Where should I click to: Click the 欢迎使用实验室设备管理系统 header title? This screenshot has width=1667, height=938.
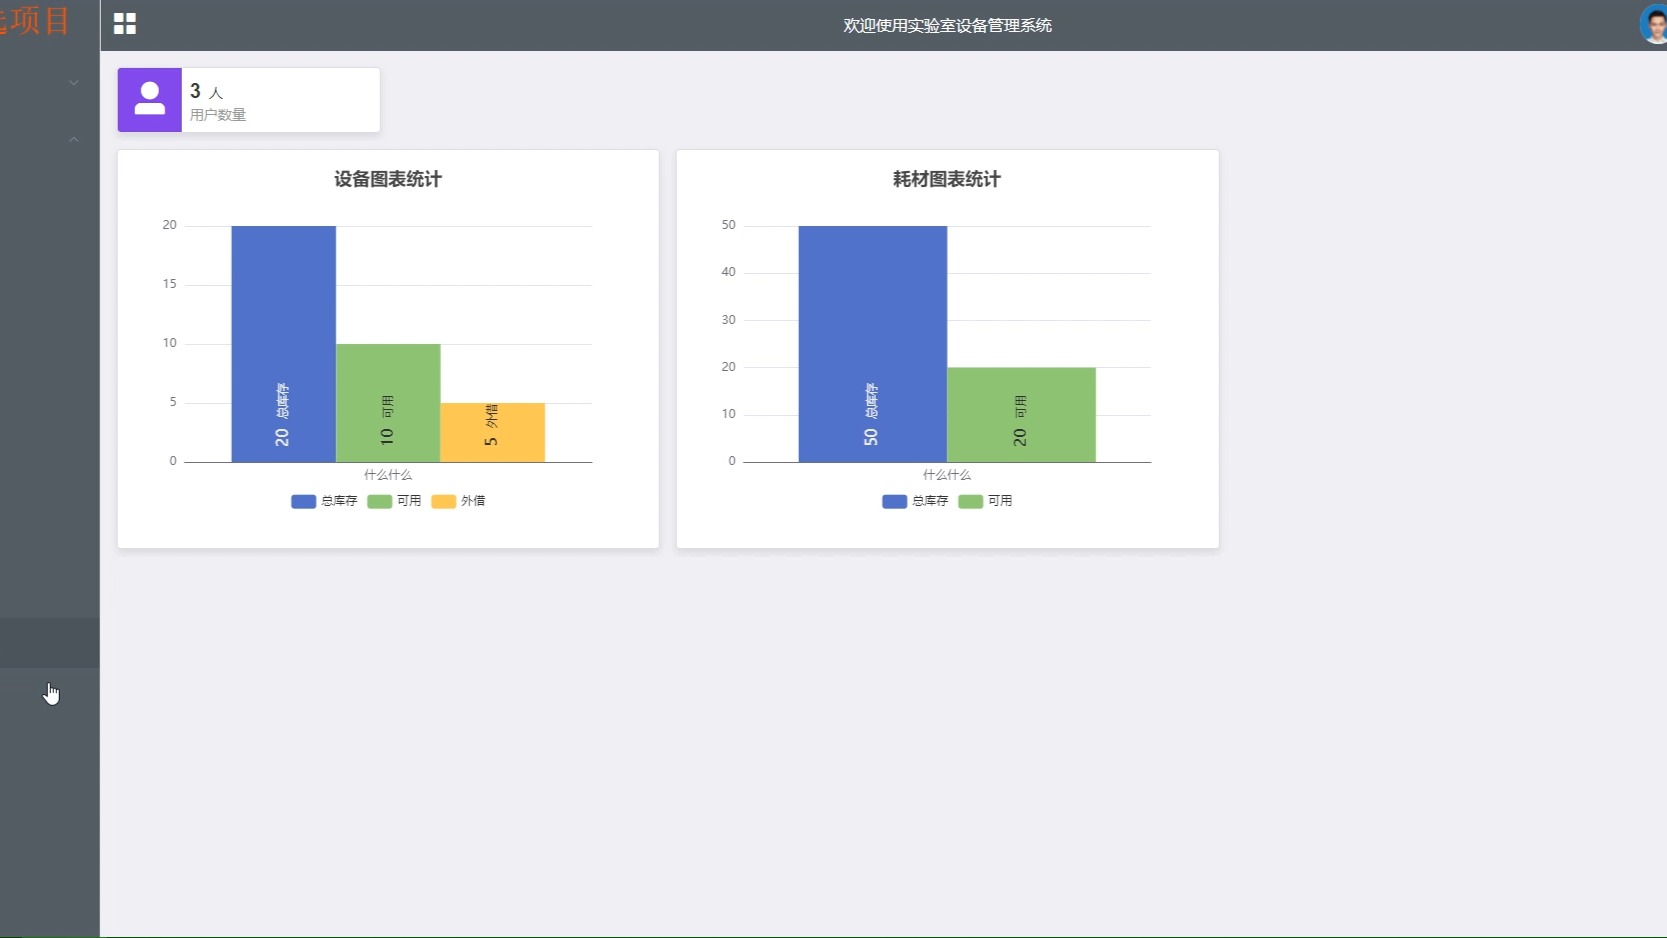coord(947,25)
